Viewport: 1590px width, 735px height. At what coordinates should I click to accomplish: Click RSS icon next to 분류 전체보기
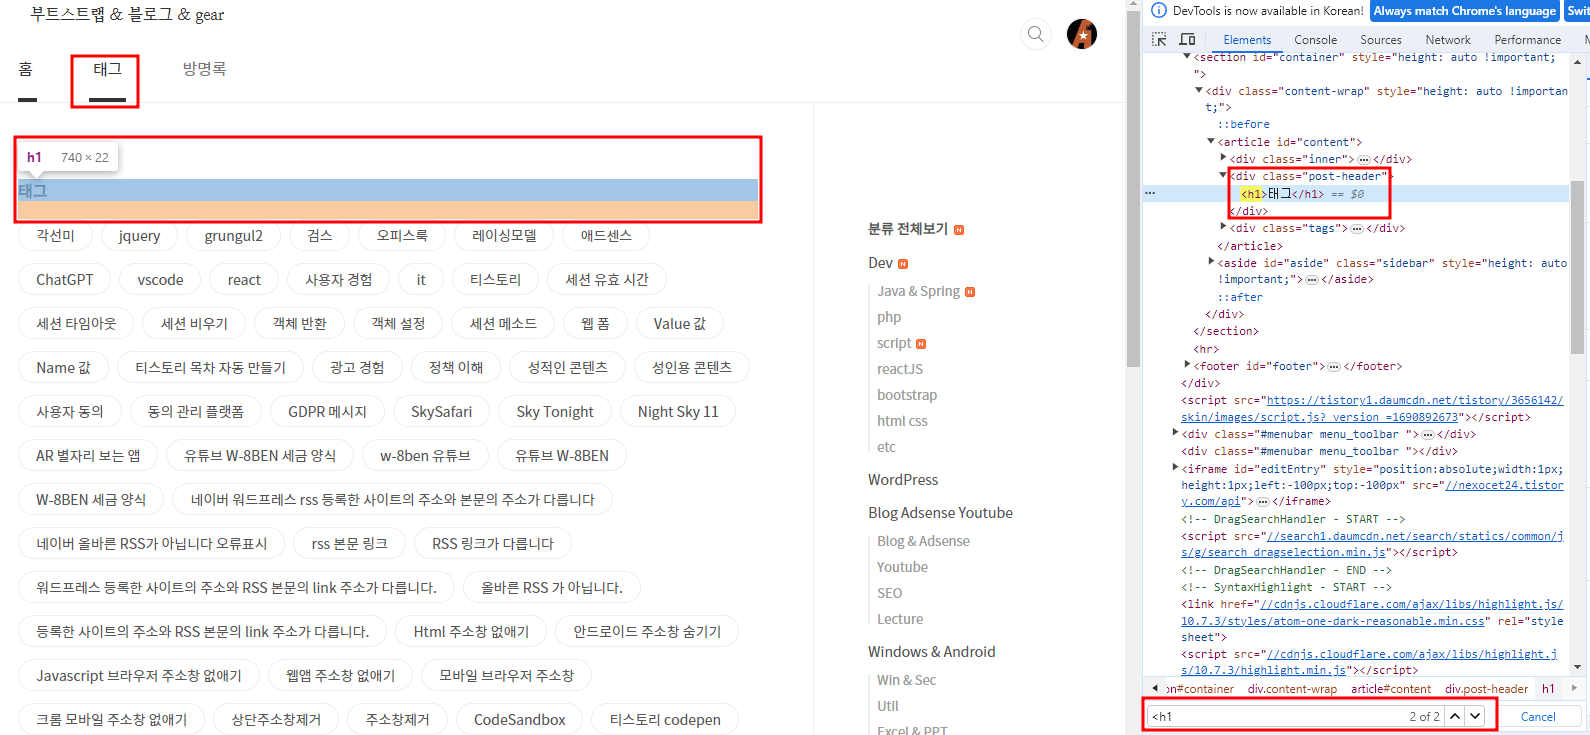tap(959, 230)
